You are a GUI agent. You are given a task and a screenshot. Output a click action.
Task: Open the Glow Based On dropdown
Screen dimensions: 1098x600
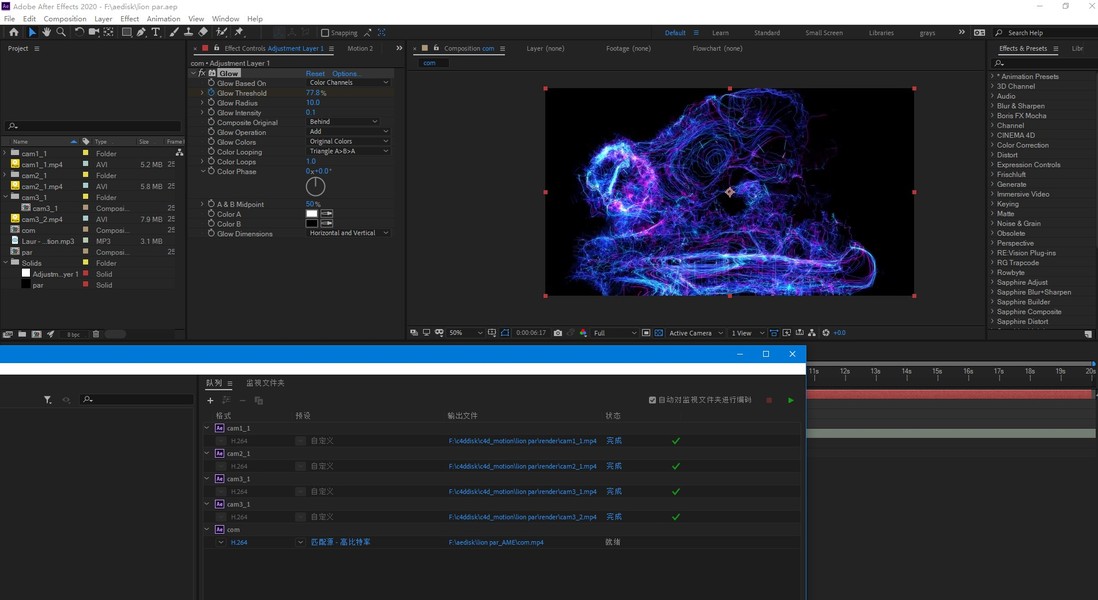(x=349, y=83)
